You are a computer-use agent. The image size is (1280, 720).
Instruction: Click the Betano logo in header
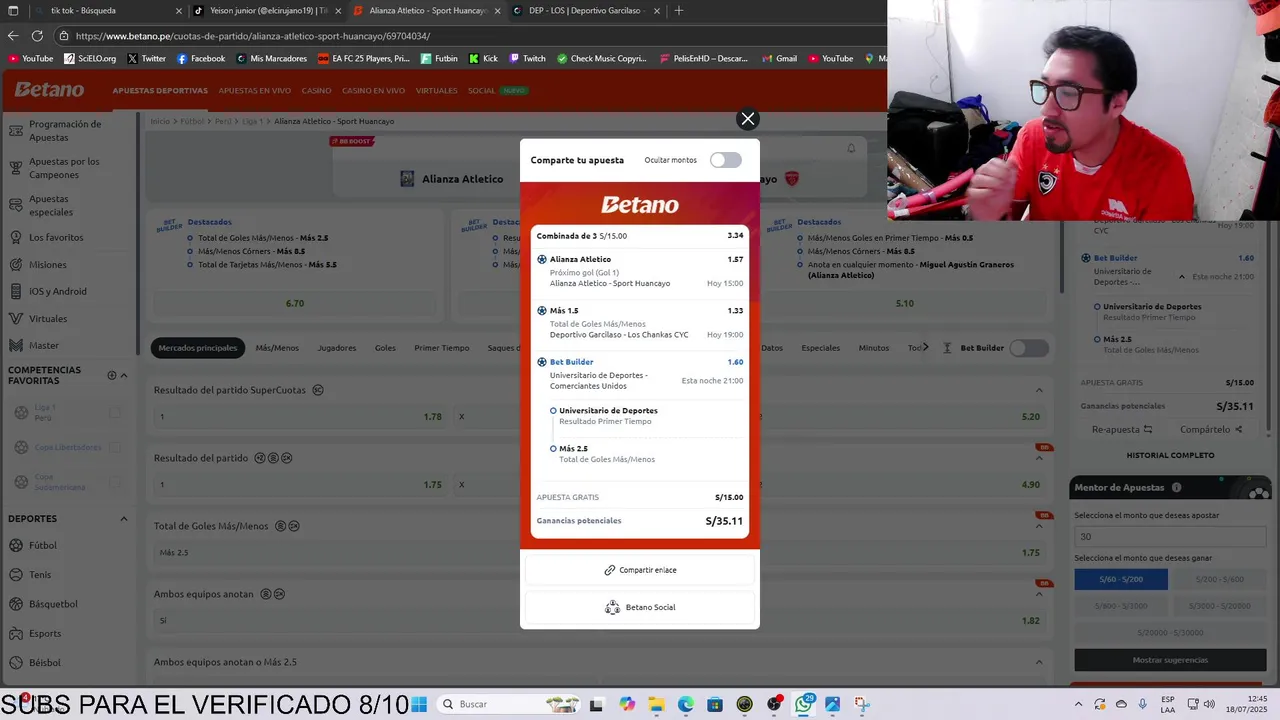[x=49, y=90]
